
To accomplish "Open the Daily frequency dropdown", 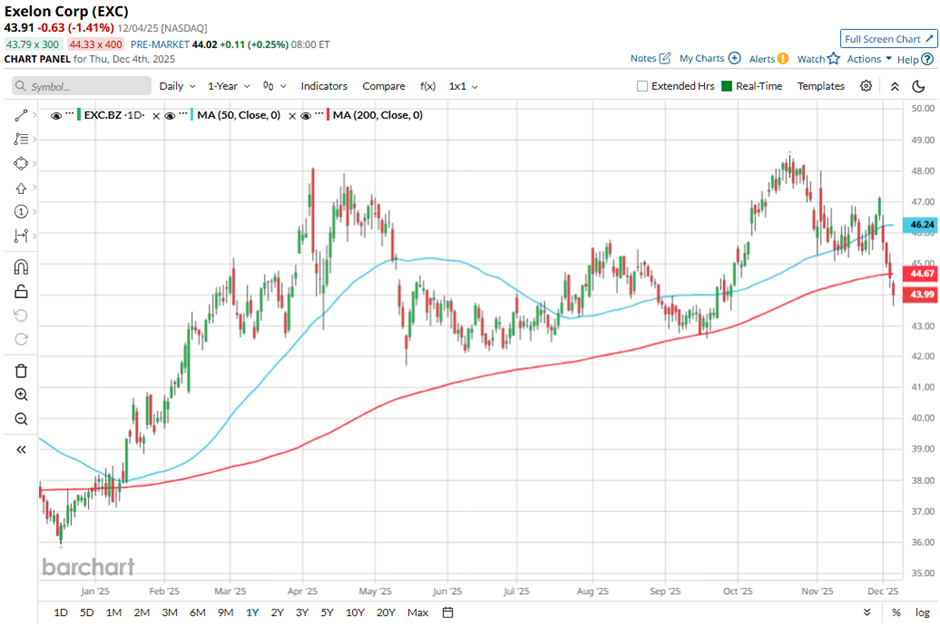I will tap(176, 86).
